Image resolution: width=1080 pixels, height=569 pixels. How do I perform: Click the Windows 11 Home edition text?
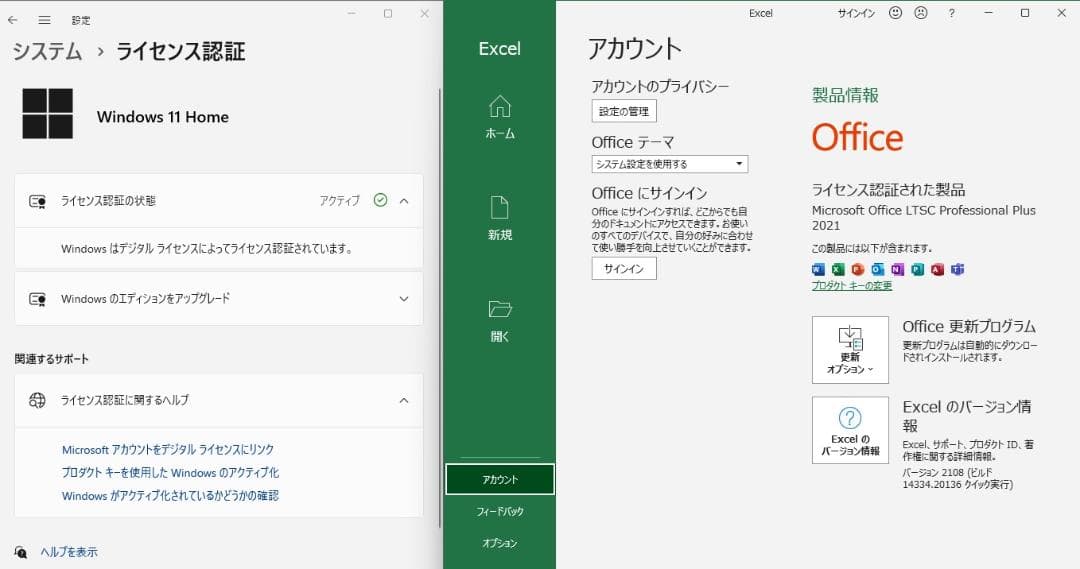163,117
